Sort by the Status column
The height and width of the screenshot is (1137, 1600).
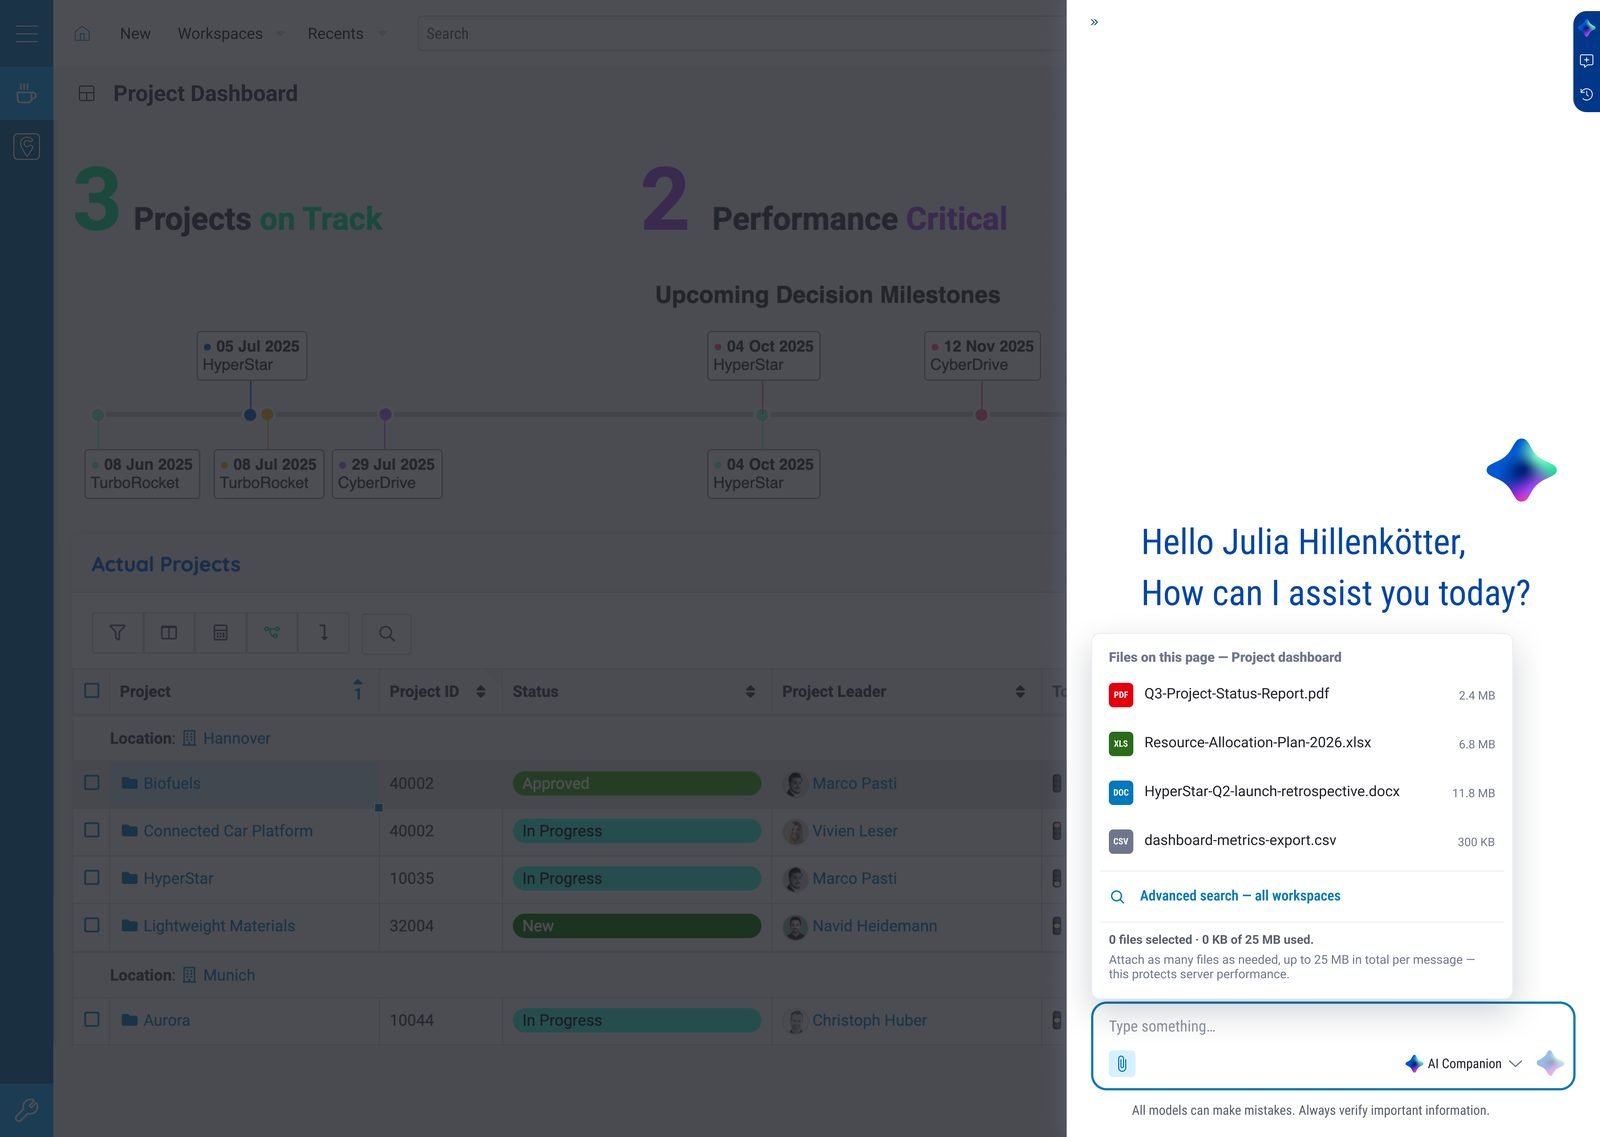(750, 692)
